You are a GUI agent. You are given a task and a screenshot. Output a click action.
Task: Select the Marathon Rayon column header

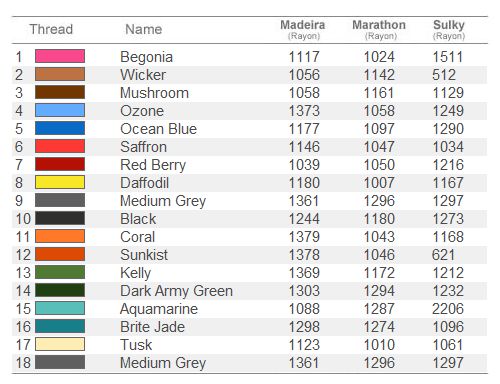(x=379, y=30)
